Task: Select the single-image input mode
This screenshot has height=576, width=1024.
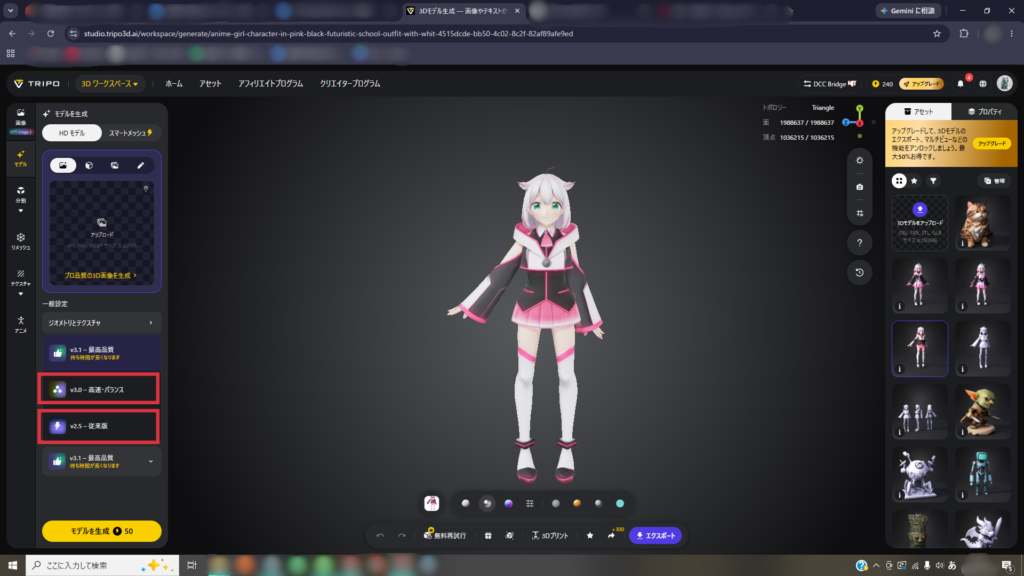Action: (x=63, y=165)
